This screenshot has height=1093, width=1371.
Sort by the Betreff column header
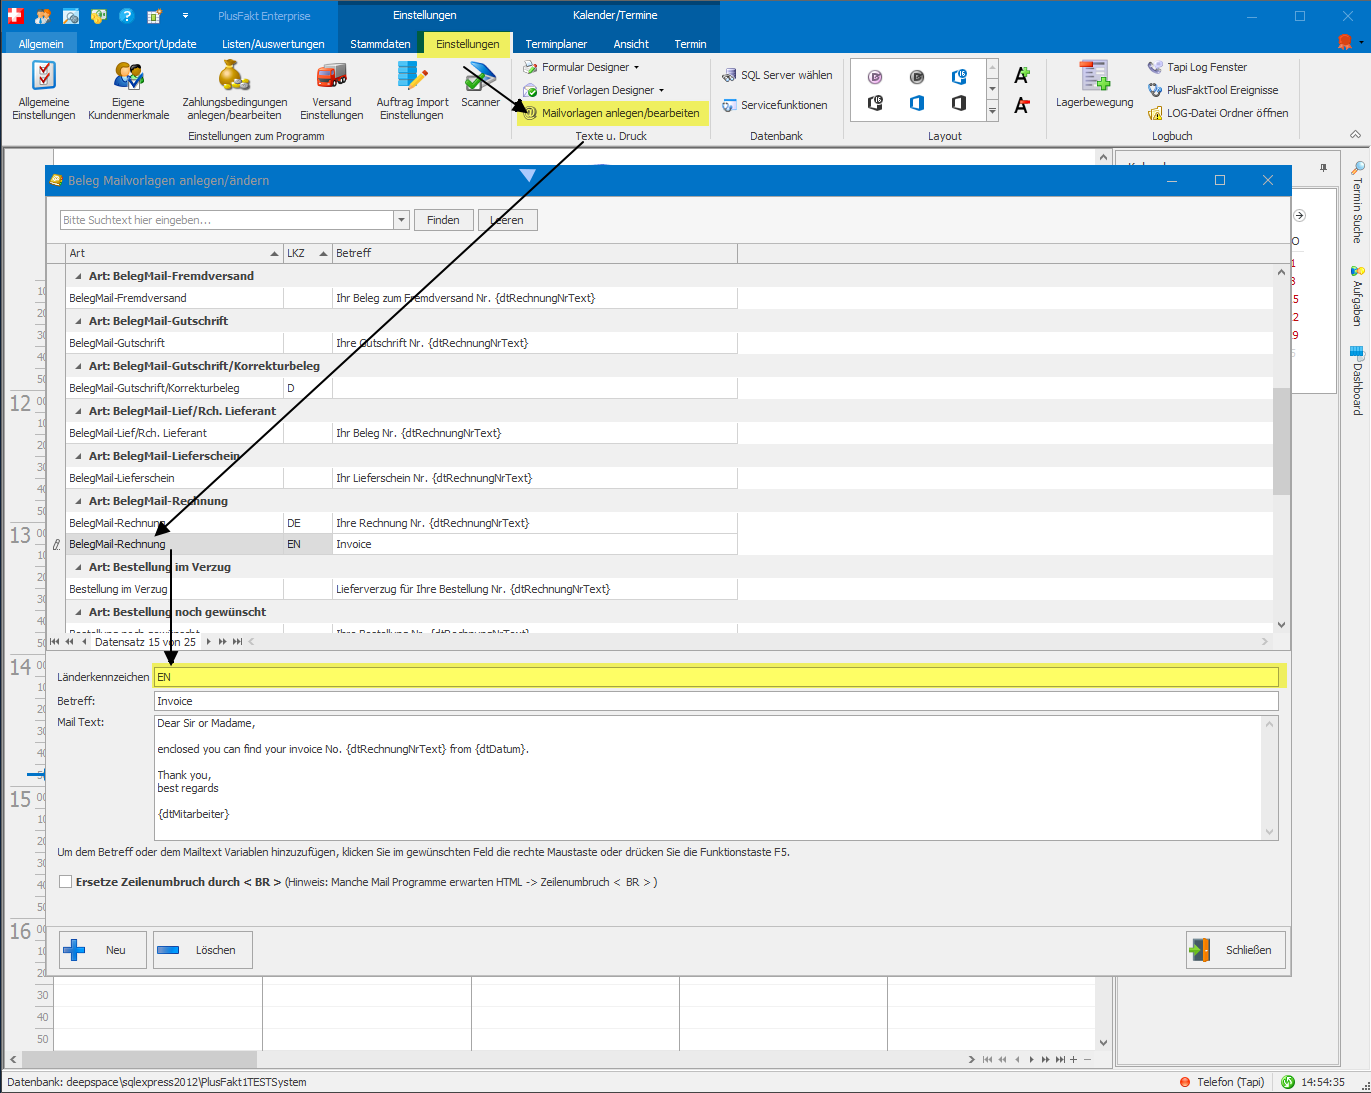[534, 253]
